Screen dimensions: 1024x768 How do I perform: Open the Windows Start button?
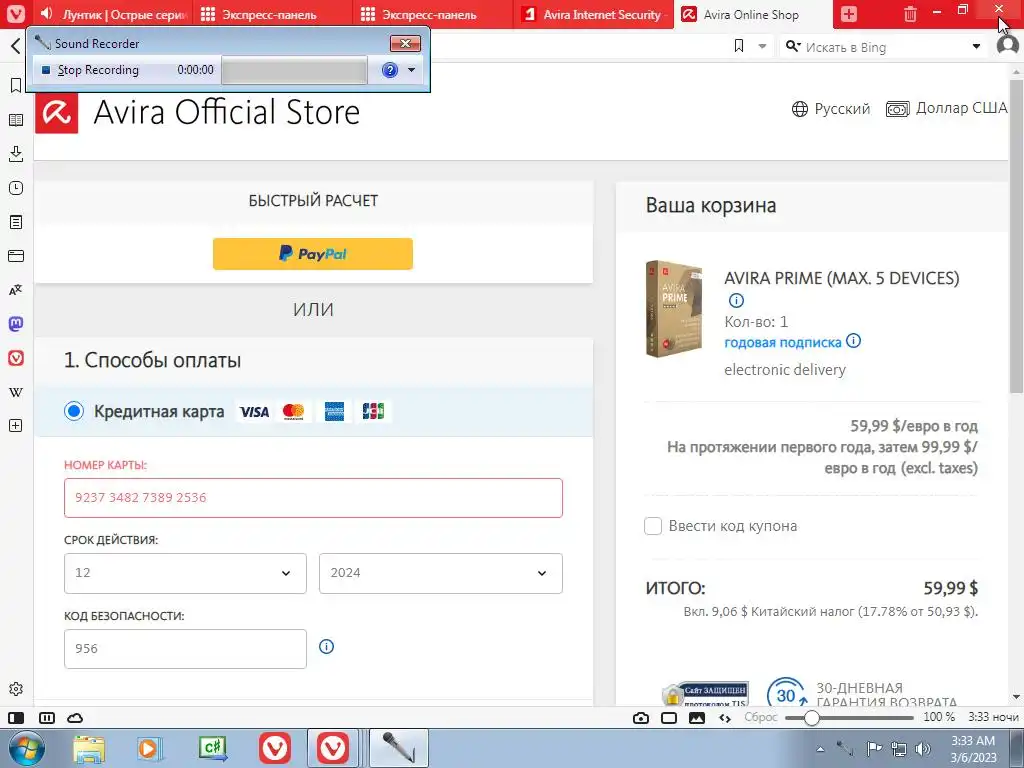click(x=26, y=748)
